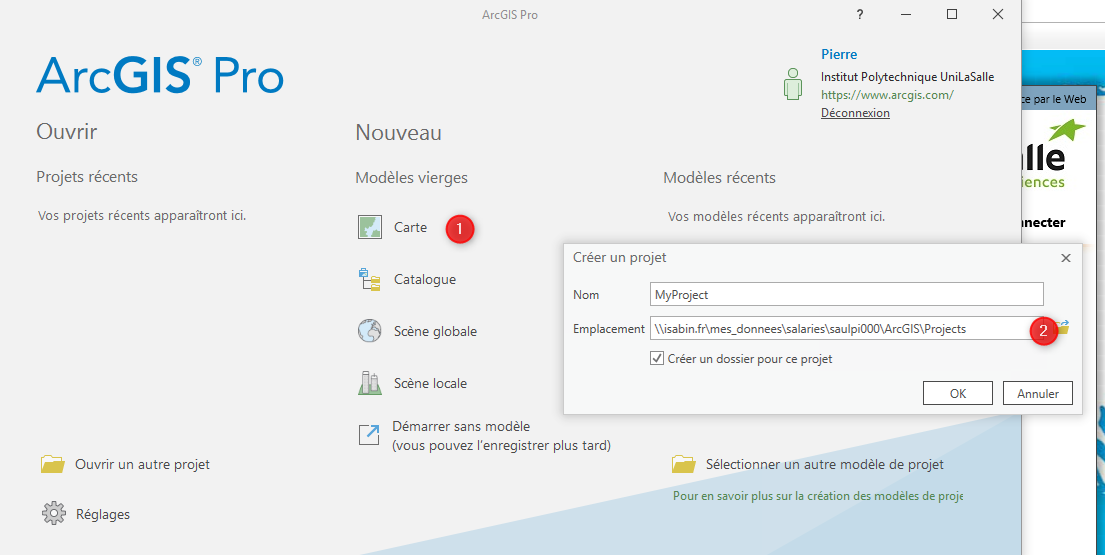1105x555 pixels.
Task: Click the Institut Polytechnique UniLaSalle organization text
Action: (x=908, y=77)
